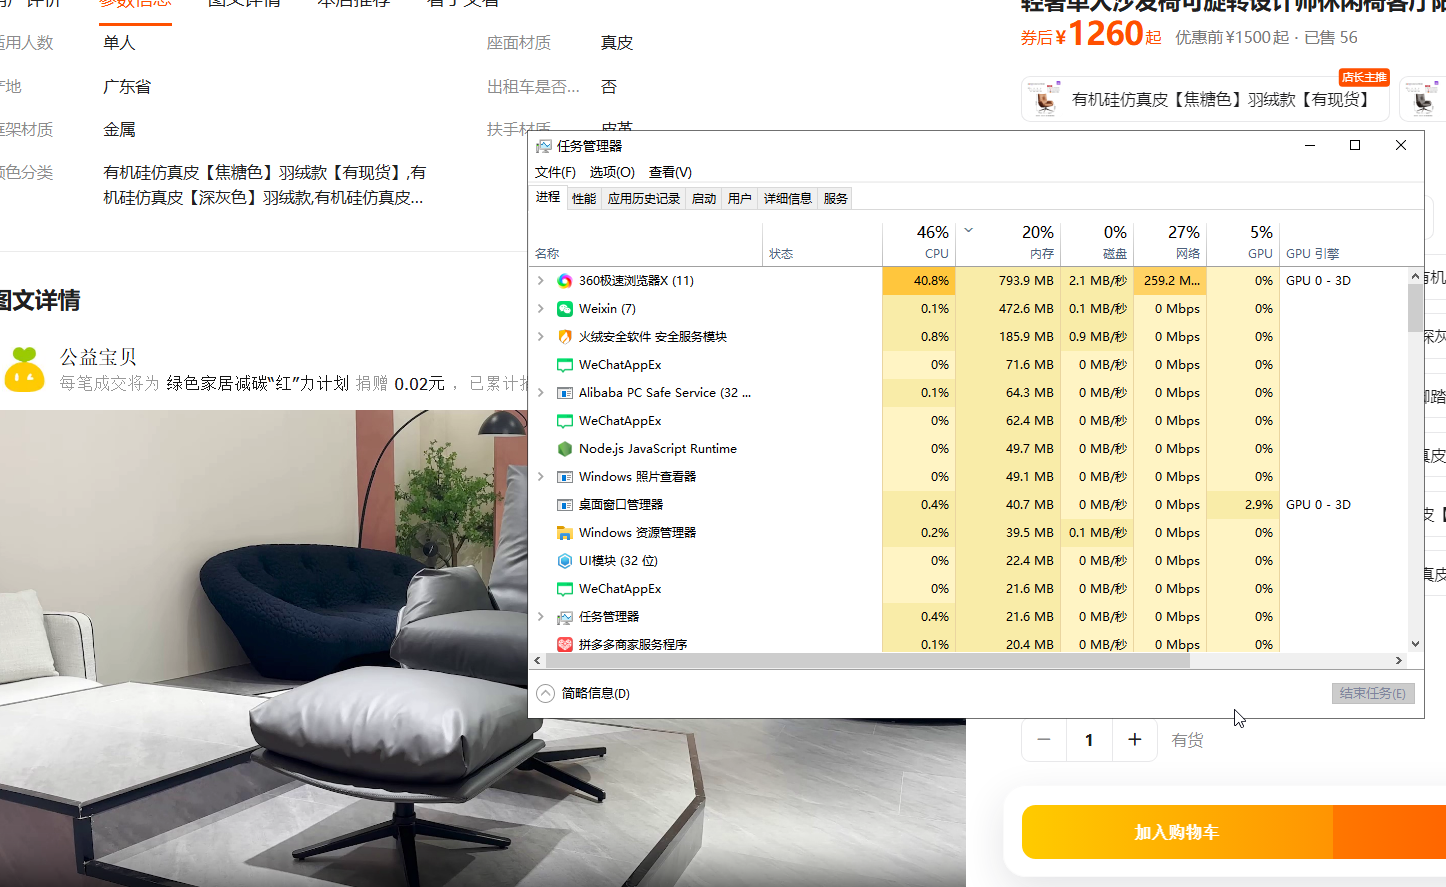Open the CPU usage dropdown arrow
The image size is (1446, 887).
pos(968,230)
